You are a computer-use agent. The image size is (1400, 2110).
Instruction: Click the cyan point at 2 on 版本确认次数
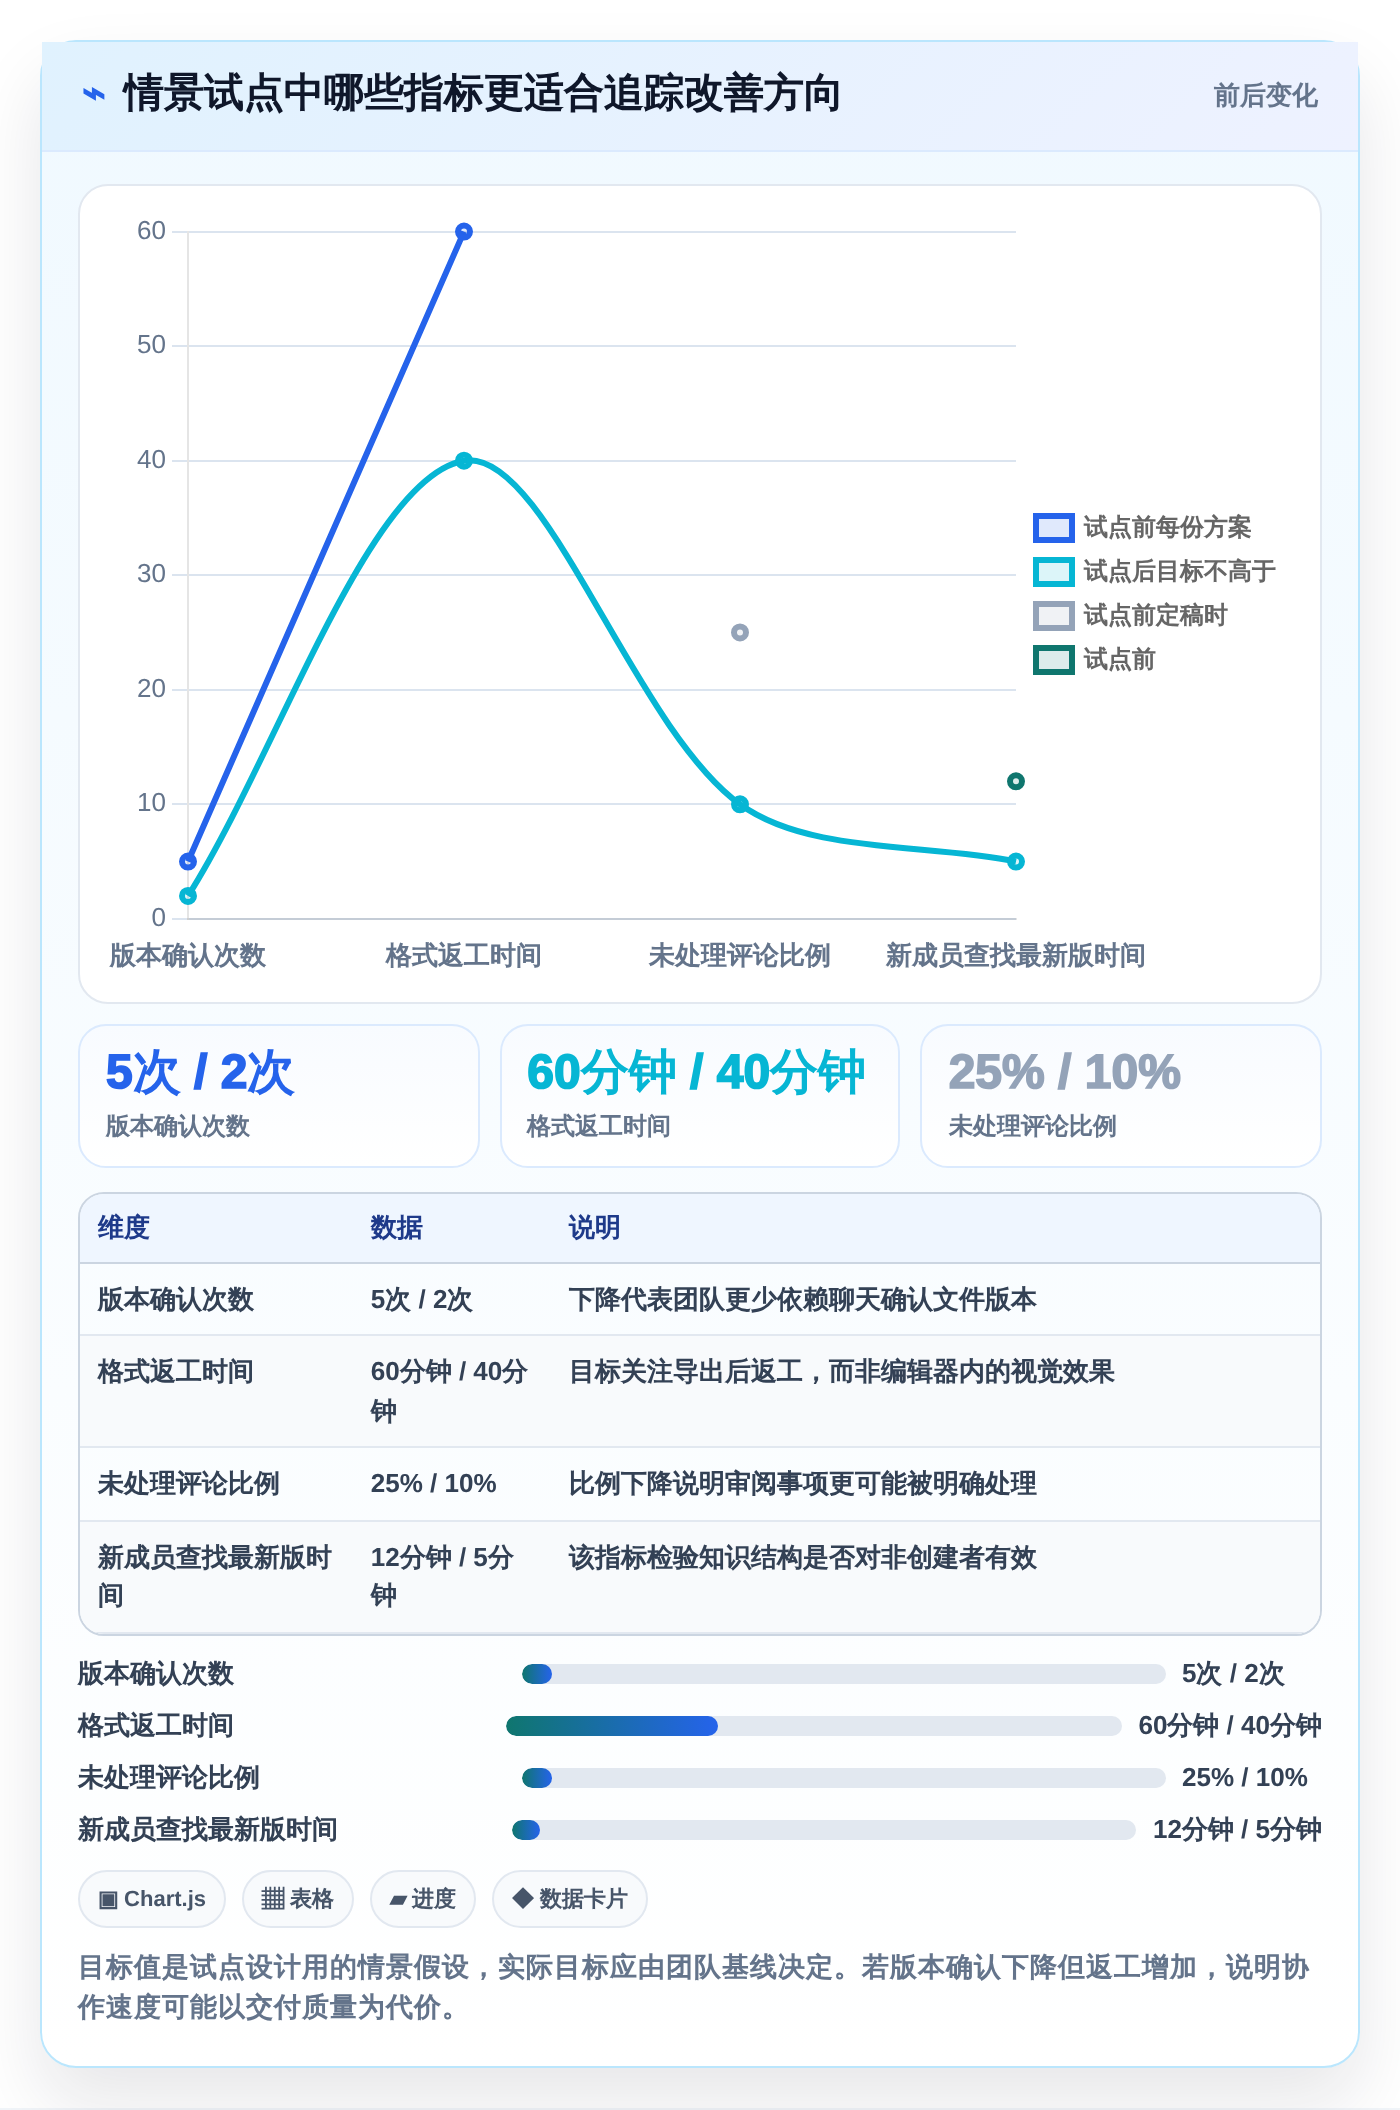coord(188,896)
